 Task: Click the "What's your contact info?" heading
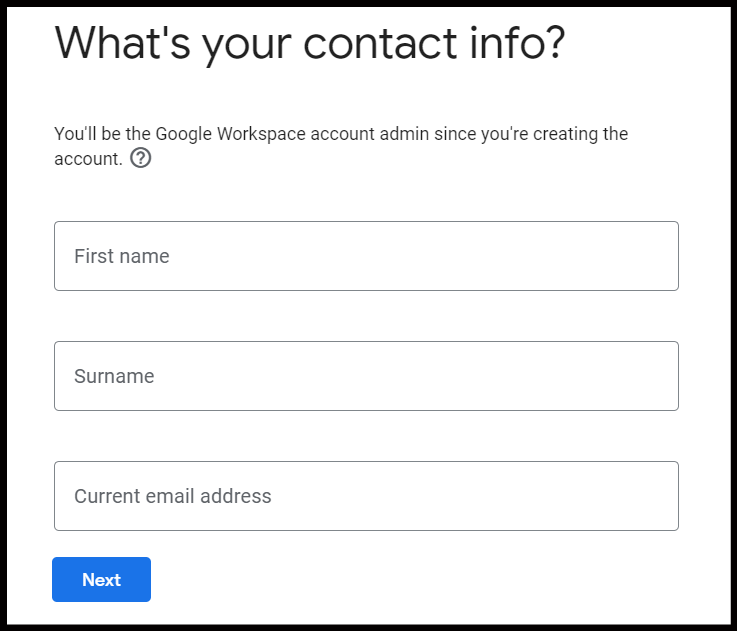310,44
